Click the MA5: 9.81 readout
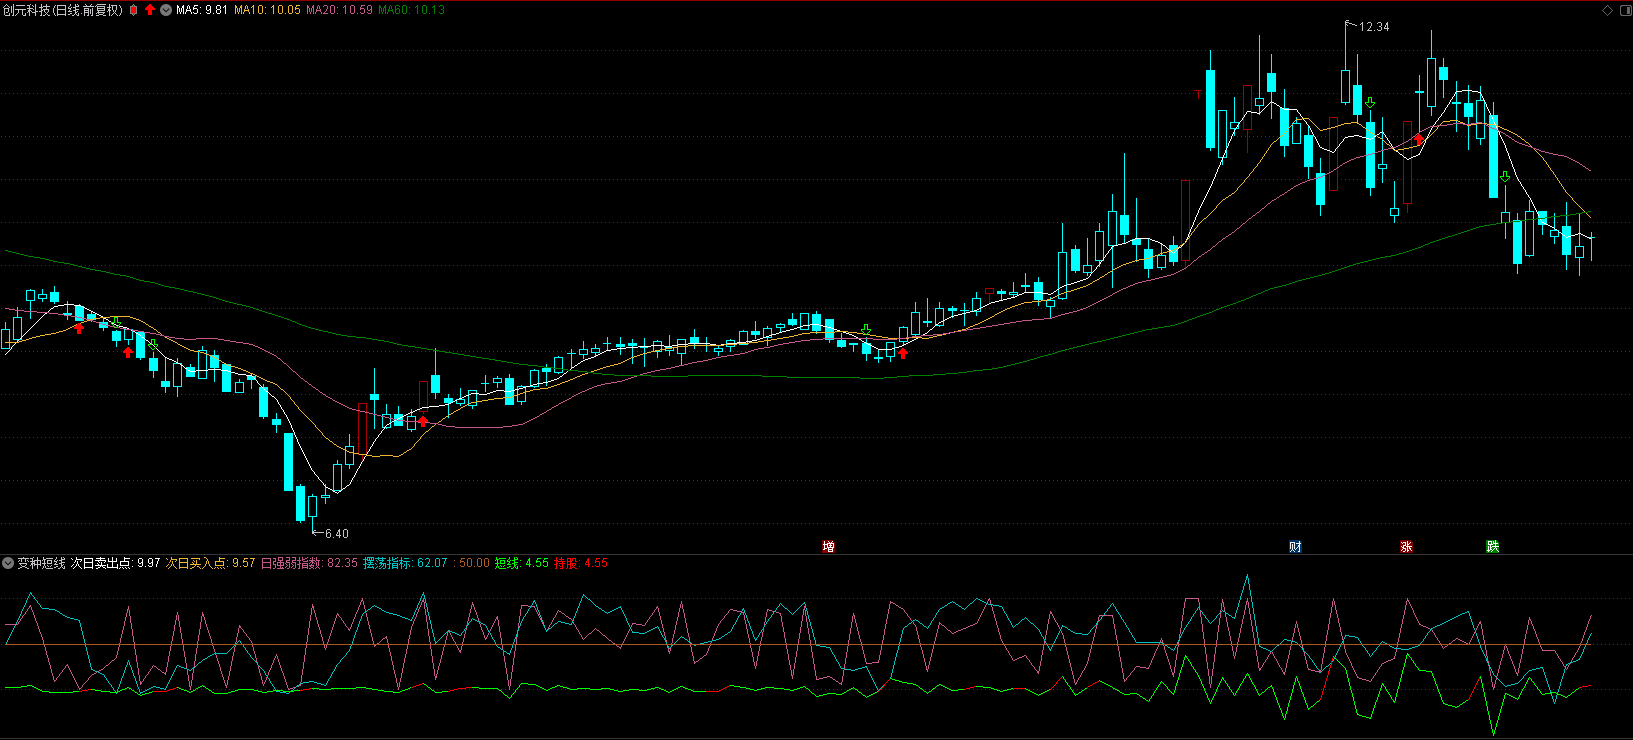The image size is (1633, 740). click(x=202, y=10)
